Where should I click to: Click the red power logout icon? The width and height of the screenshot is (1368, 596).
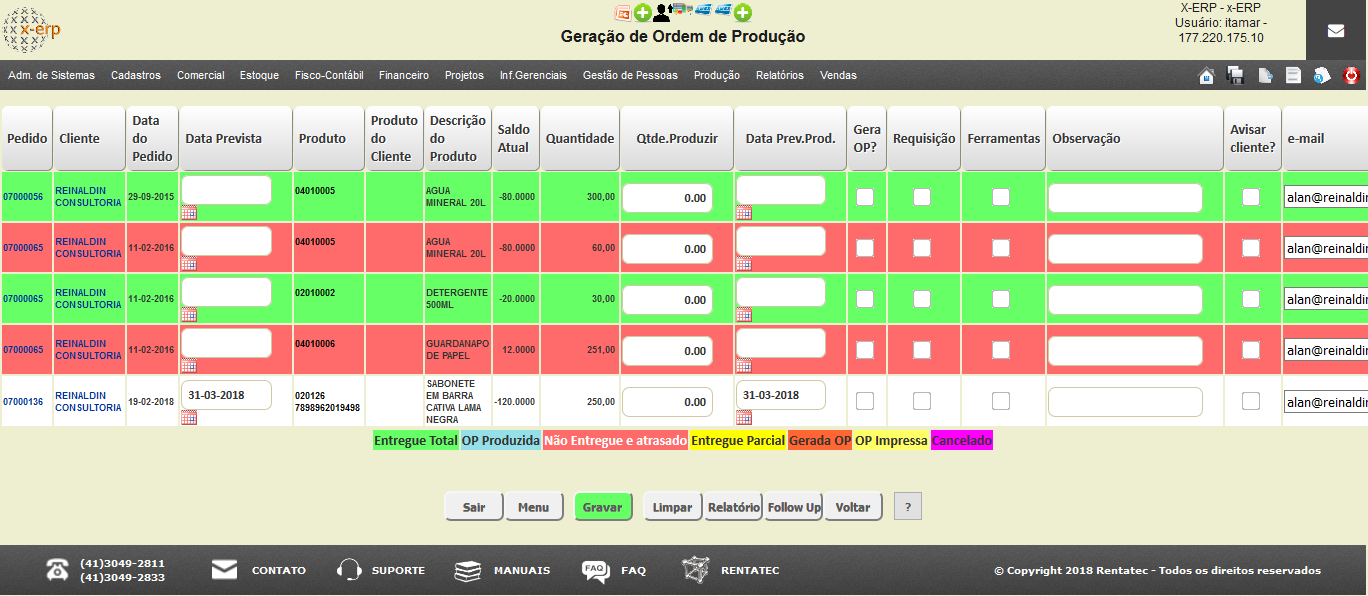[x=1351, y=75]
